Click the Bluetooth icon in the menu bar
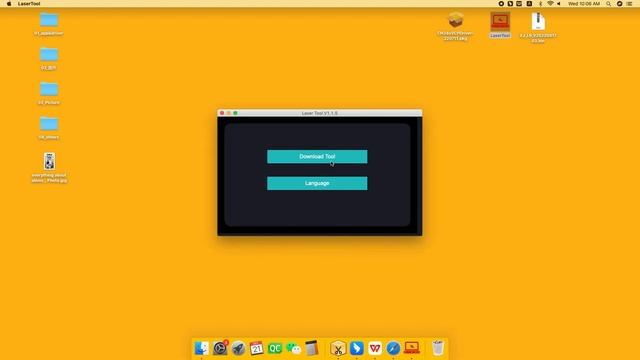Image resolution: width=640 pixels, height=360 pixels. 540,4
